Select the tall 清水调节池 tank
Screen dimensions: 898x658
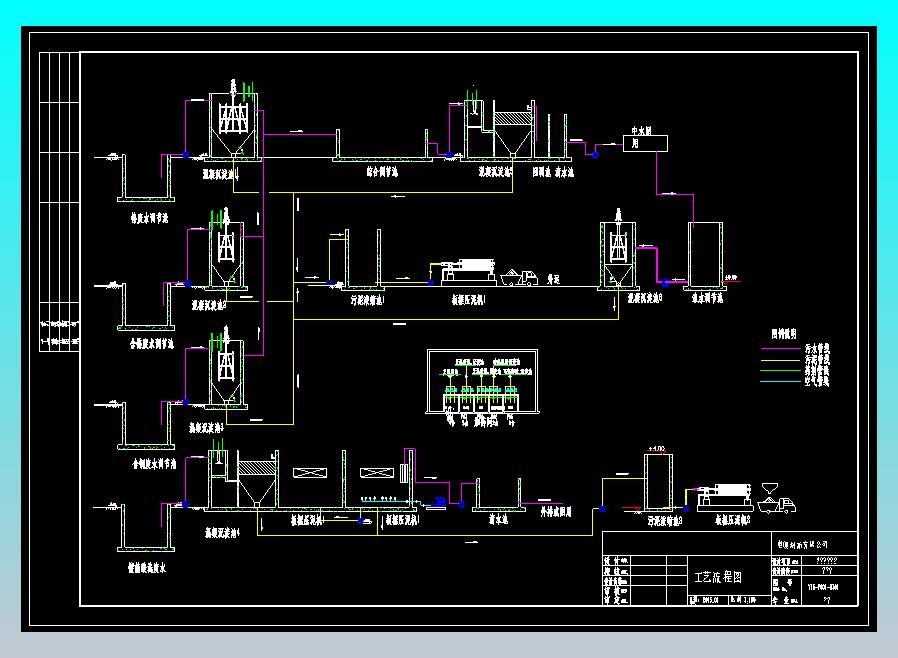(x=705, y=255)
